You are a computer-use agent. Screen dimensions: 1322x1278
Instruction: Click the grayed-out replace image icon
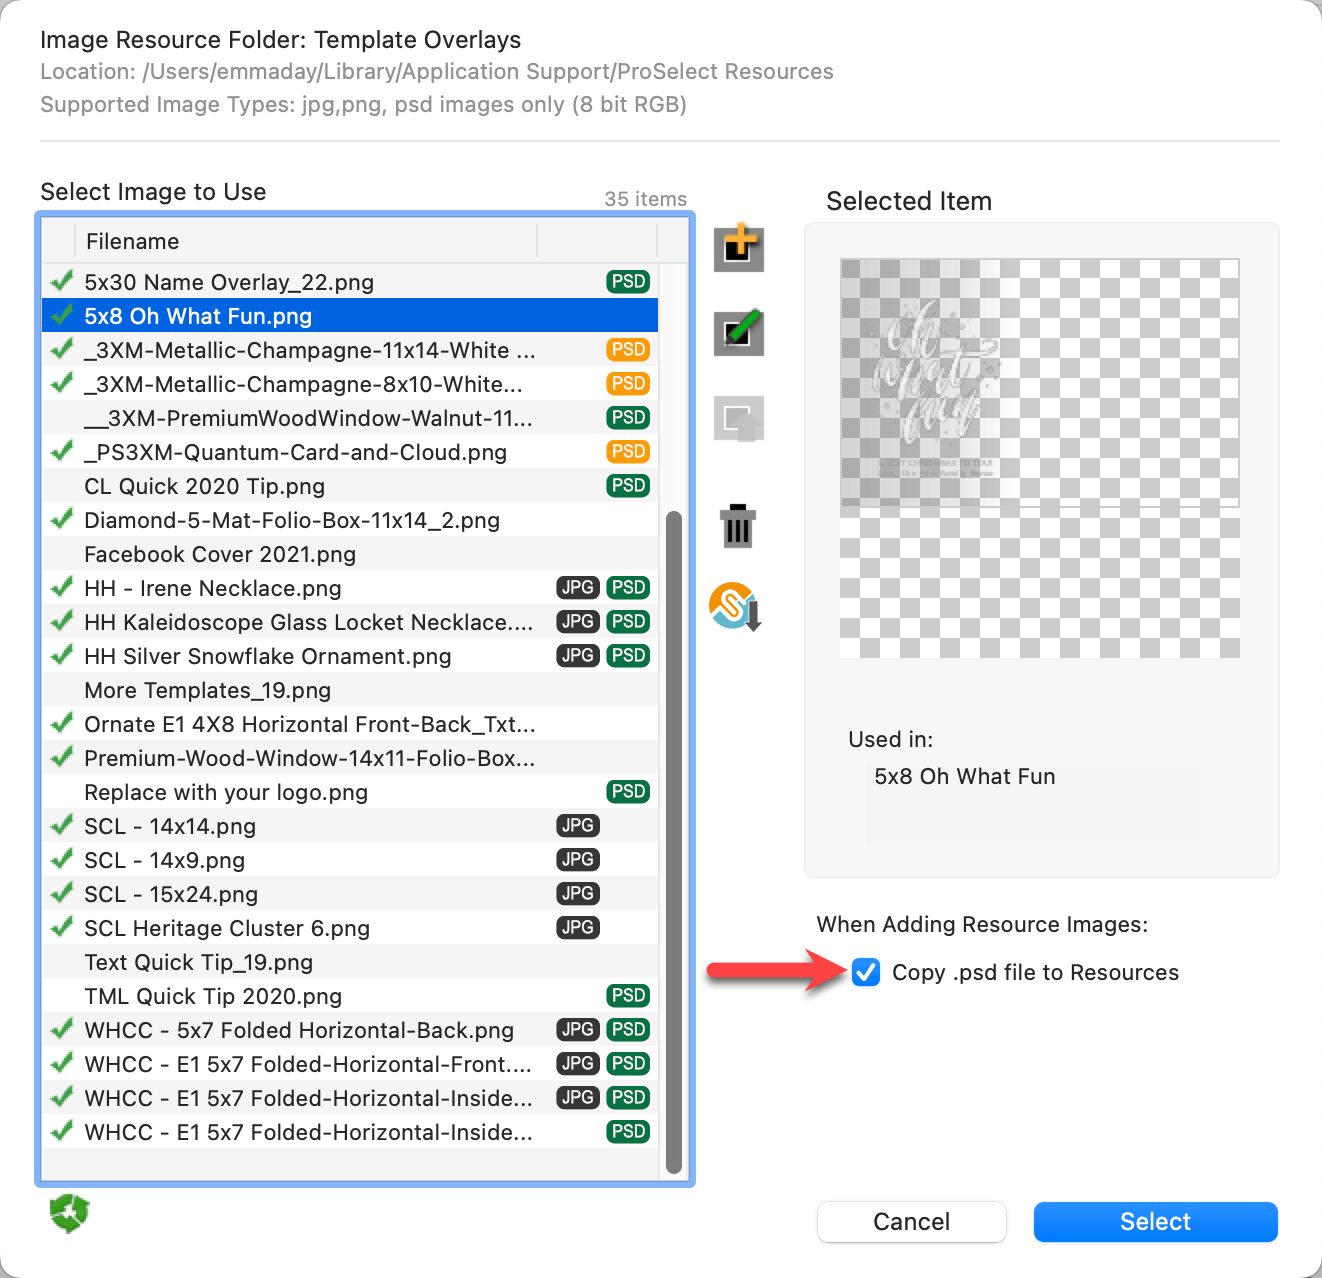[739, 419]
